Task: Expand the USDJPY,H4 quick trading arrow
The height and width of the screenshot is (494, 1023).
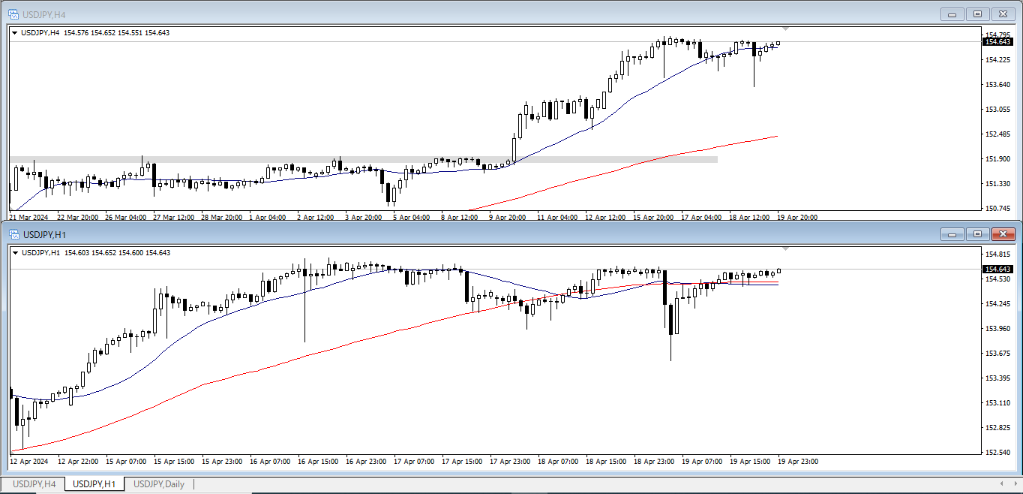Action: pos(15,33)
